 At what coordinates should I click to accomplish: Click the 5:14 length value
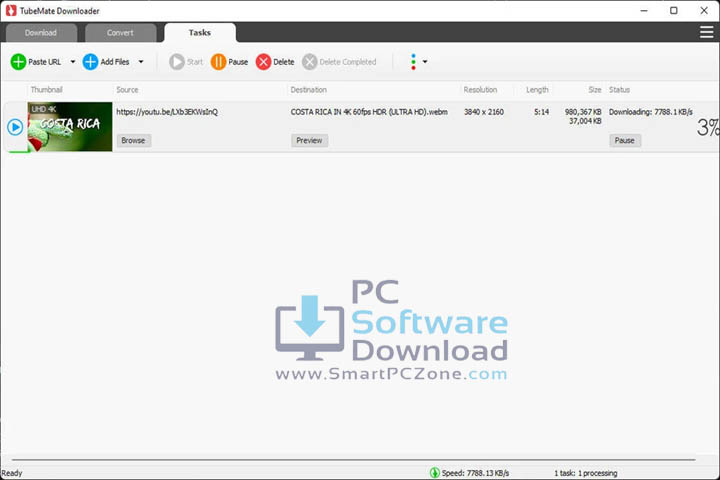(541, 112)
